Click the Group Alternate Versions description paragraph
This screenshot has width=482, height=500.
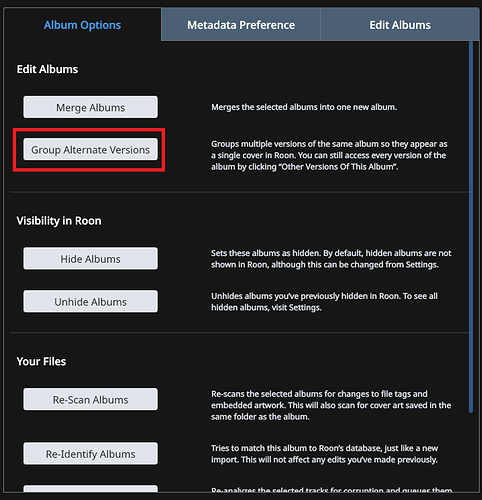(x=329, y=155)
